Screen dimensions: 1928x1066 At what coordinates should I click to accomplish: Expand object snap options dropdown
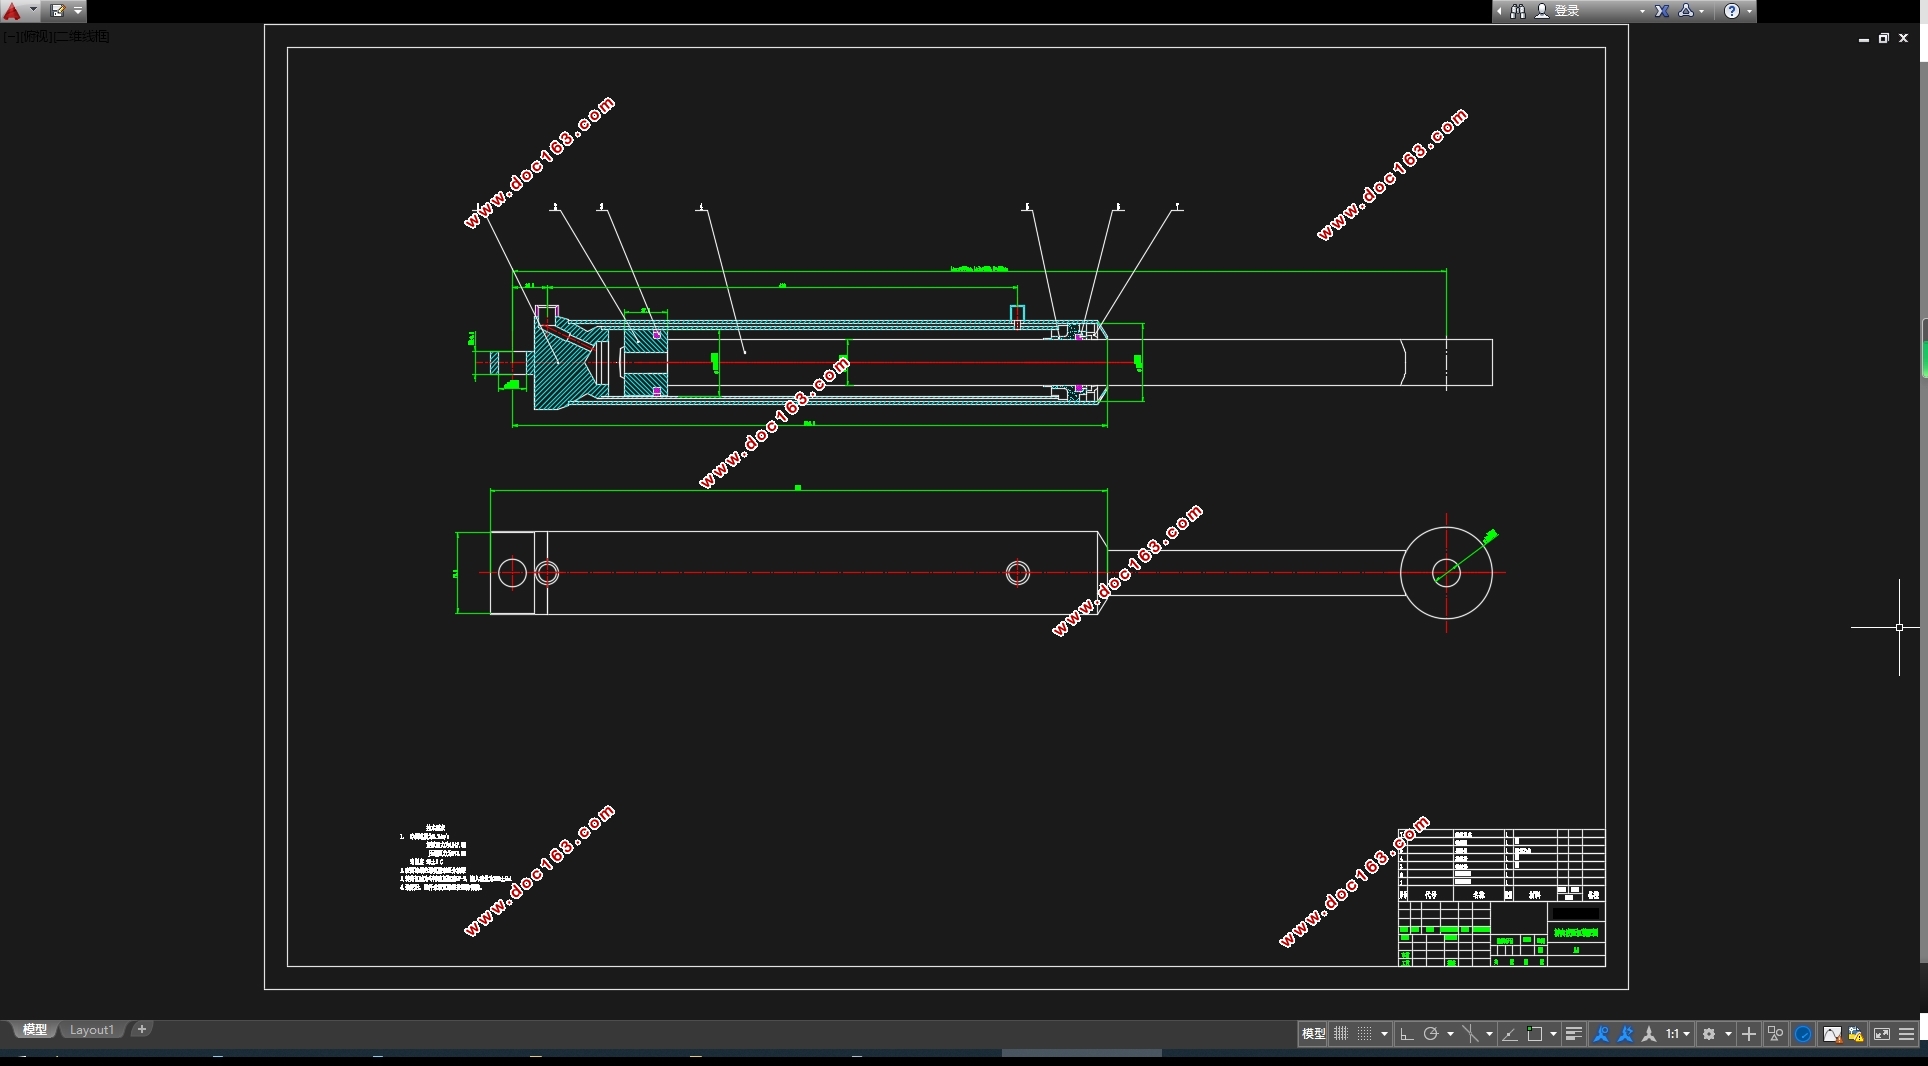point(1553,1034)
